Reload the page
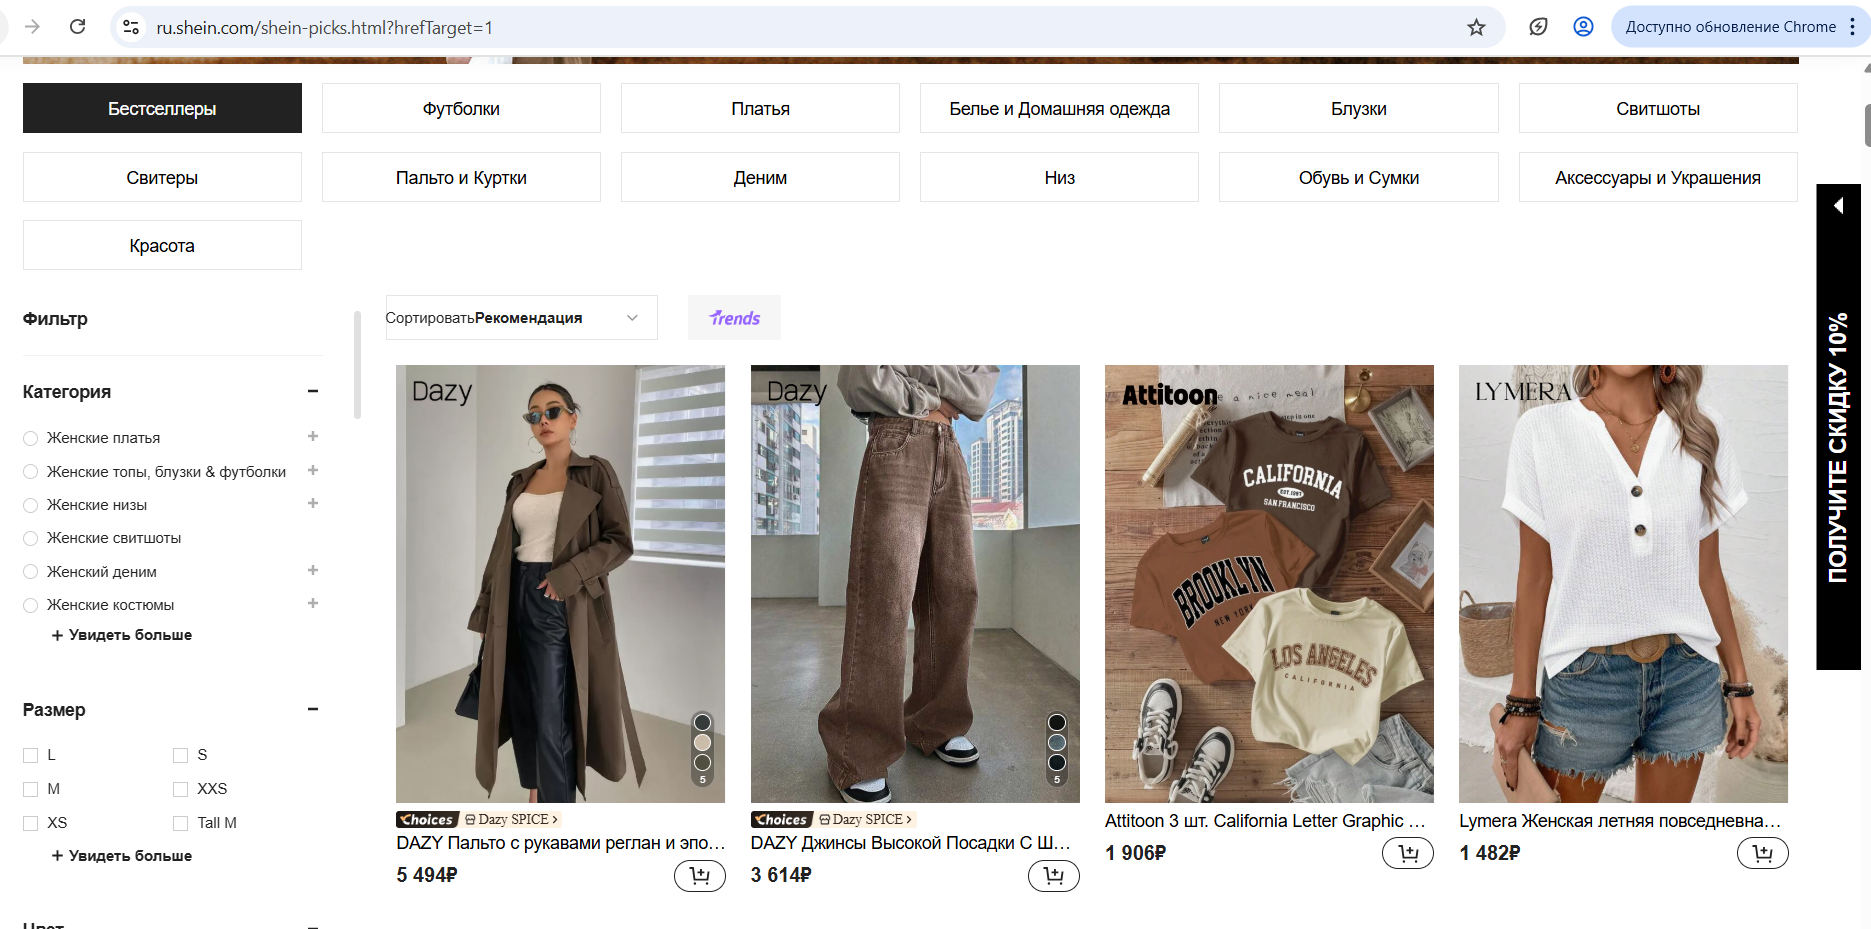1871x929 pixels. click(x=77, y=27)
